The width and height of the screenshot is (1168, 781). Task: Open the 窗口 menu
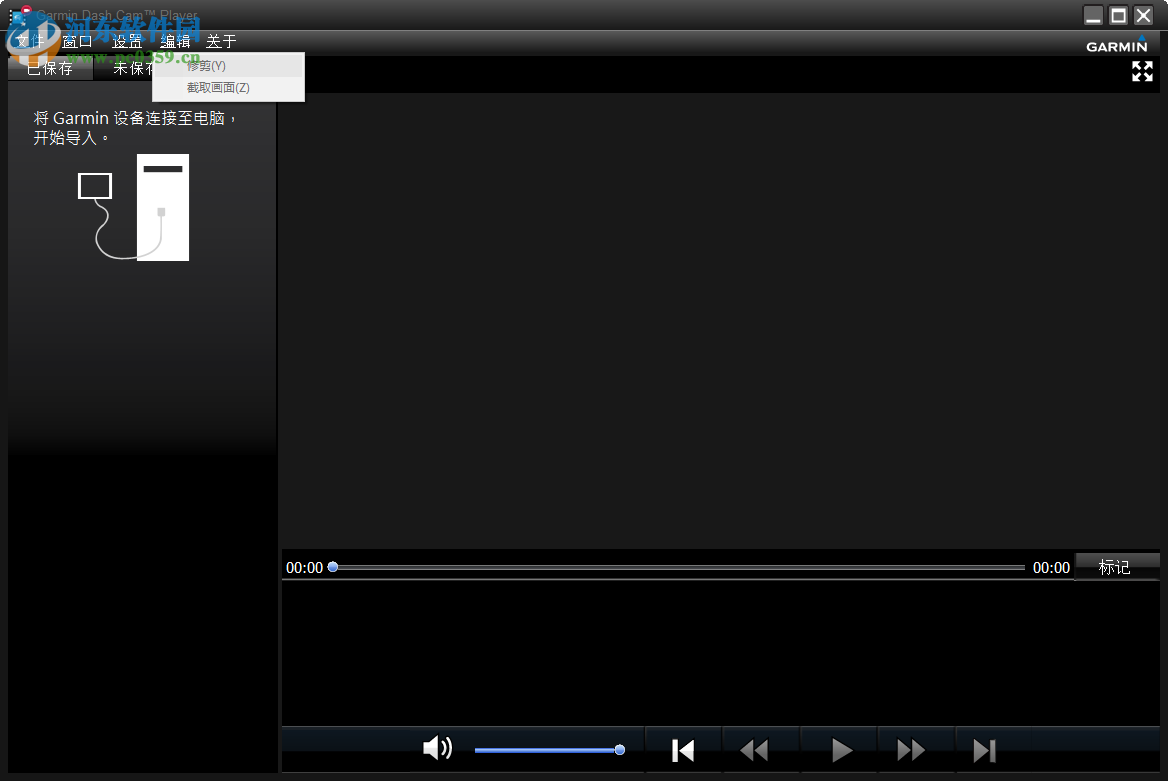77,42
